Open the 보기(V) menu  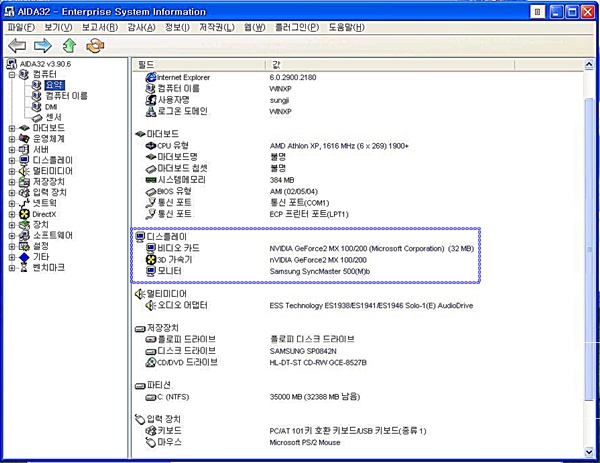[58, 28]
